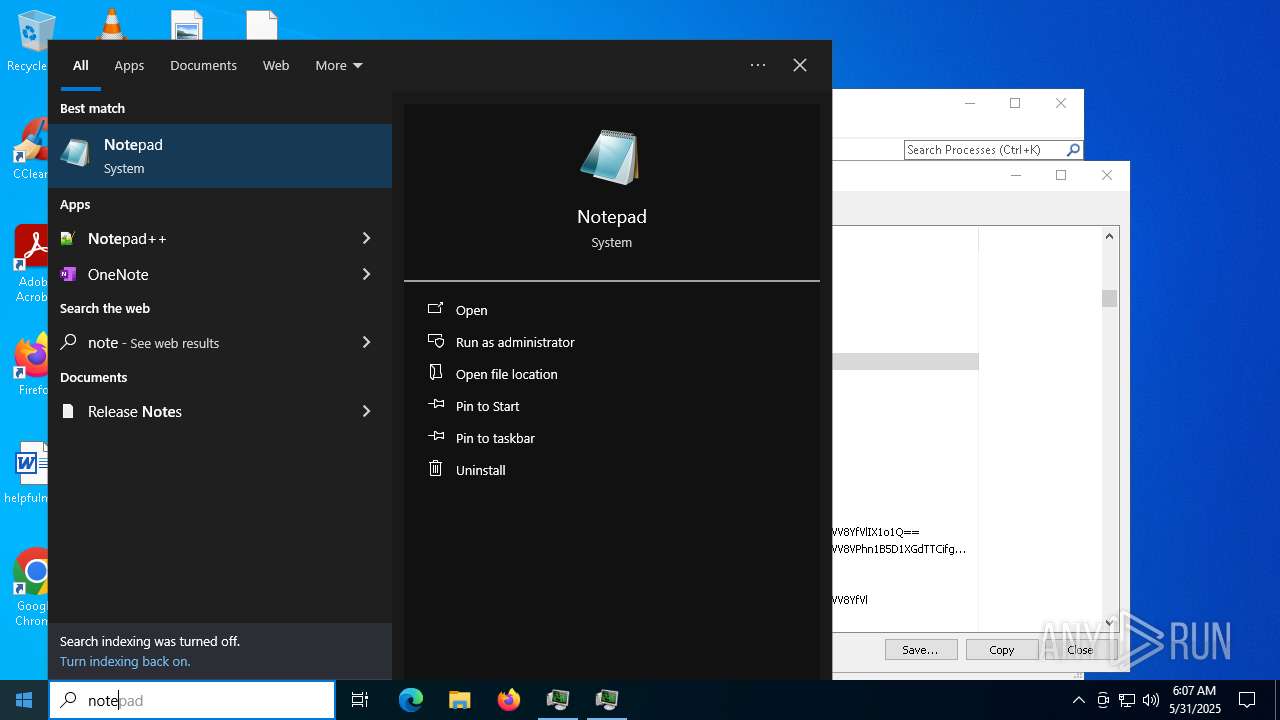Click the Run as administrator shield icon
This screenshot has width=1280, height=720.
coord(435,341)
